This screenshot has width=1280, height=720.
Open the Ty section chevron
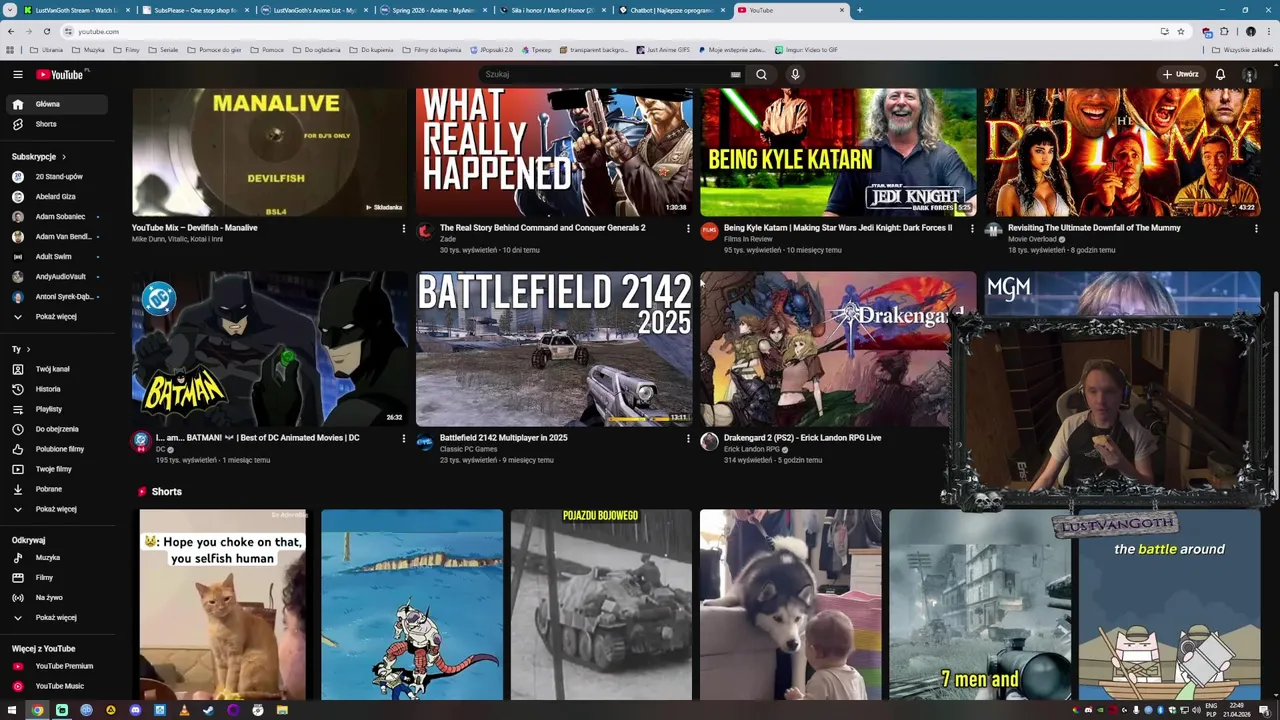tap(28, 349)
